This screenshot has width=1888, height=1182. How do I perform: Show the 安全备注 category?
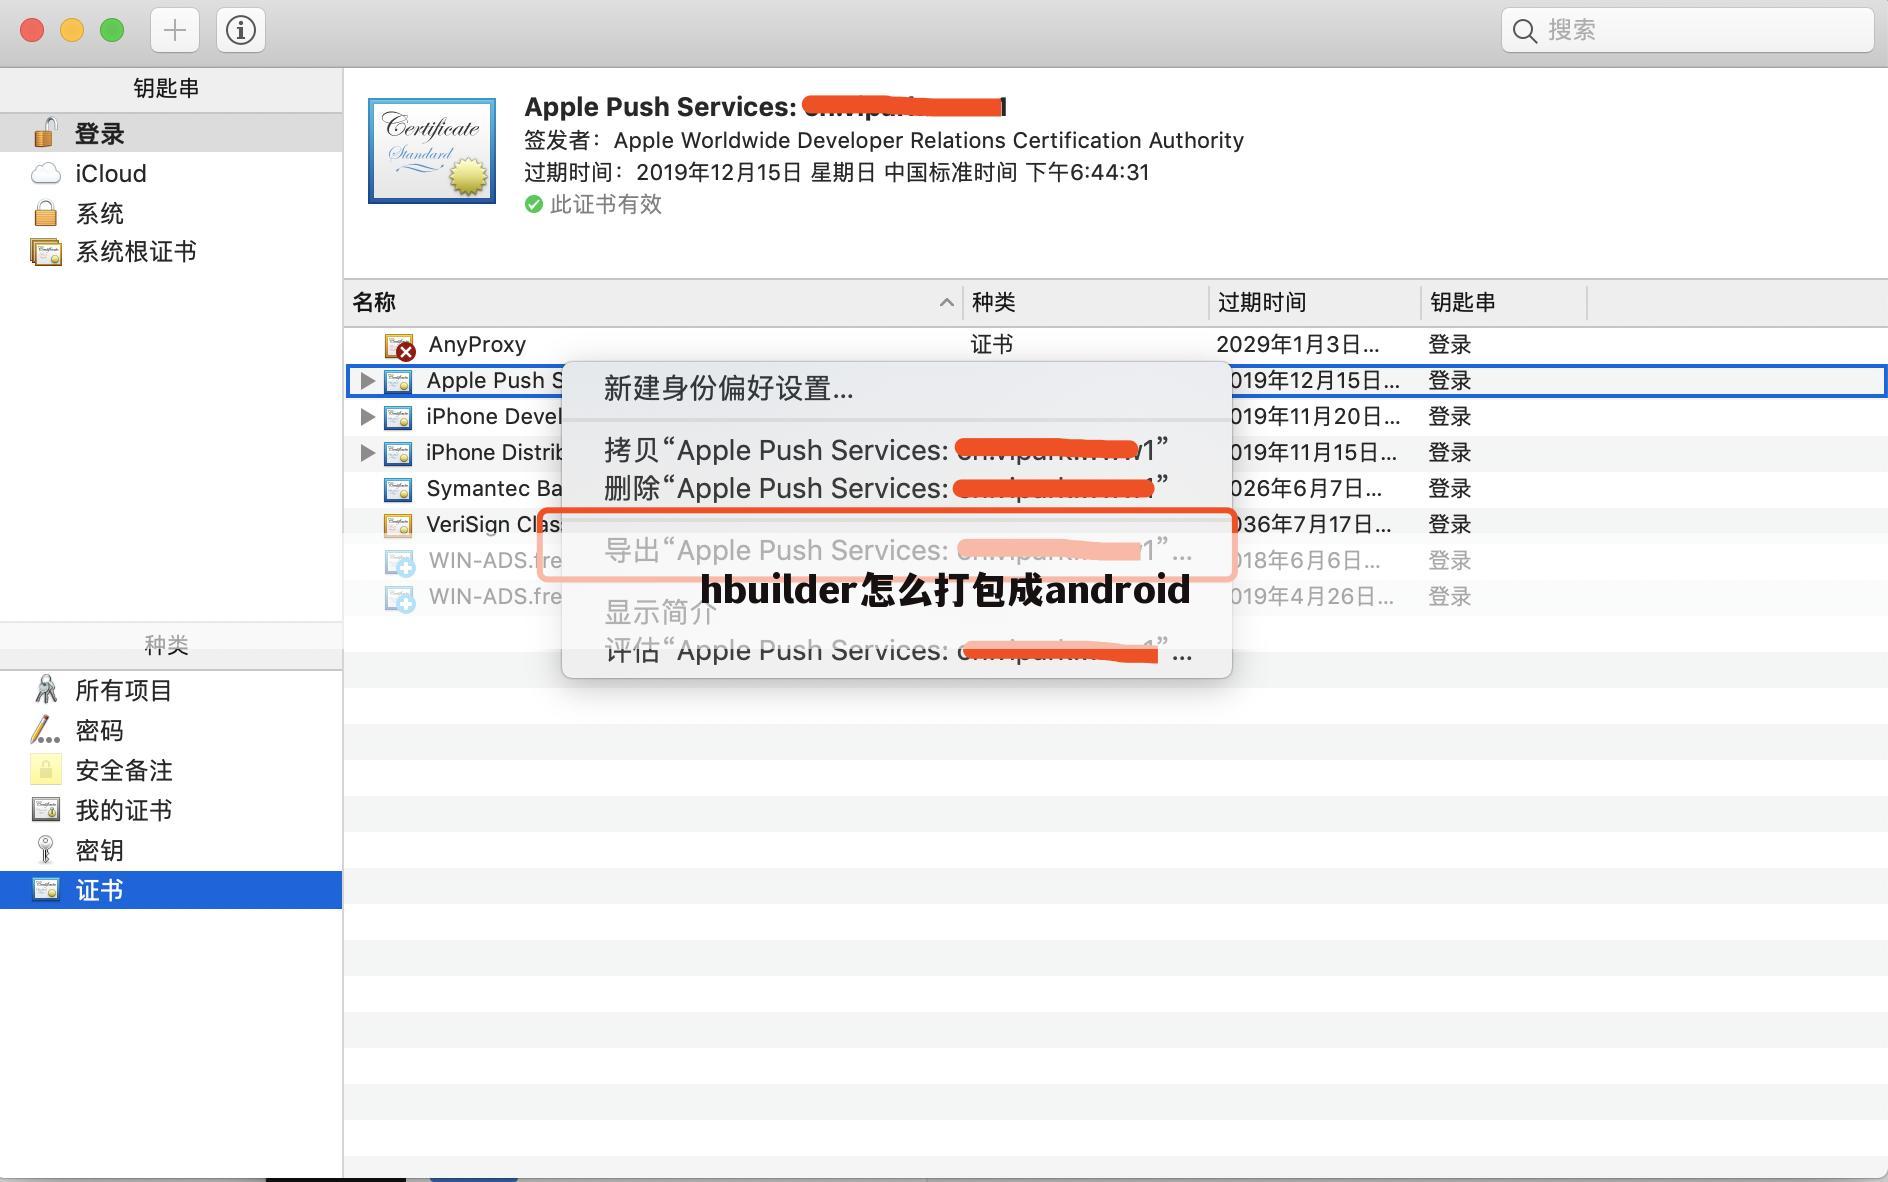coord(171,770)
